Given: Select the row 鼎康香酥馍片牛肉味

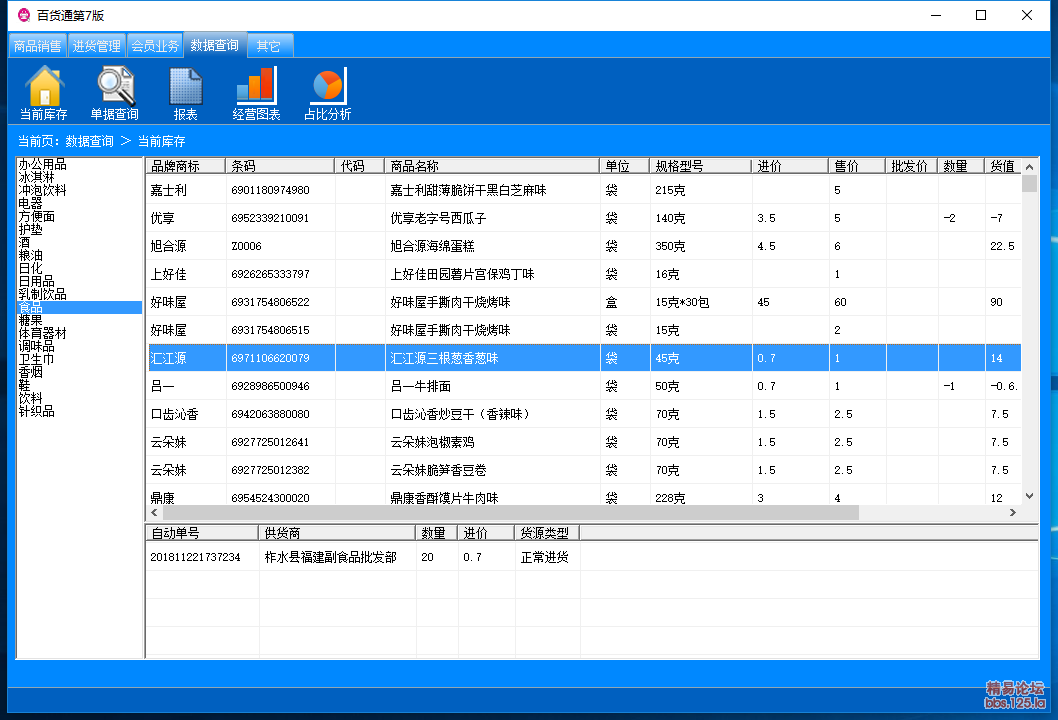Looking at the screenshot, I should (x=584, y=495).
